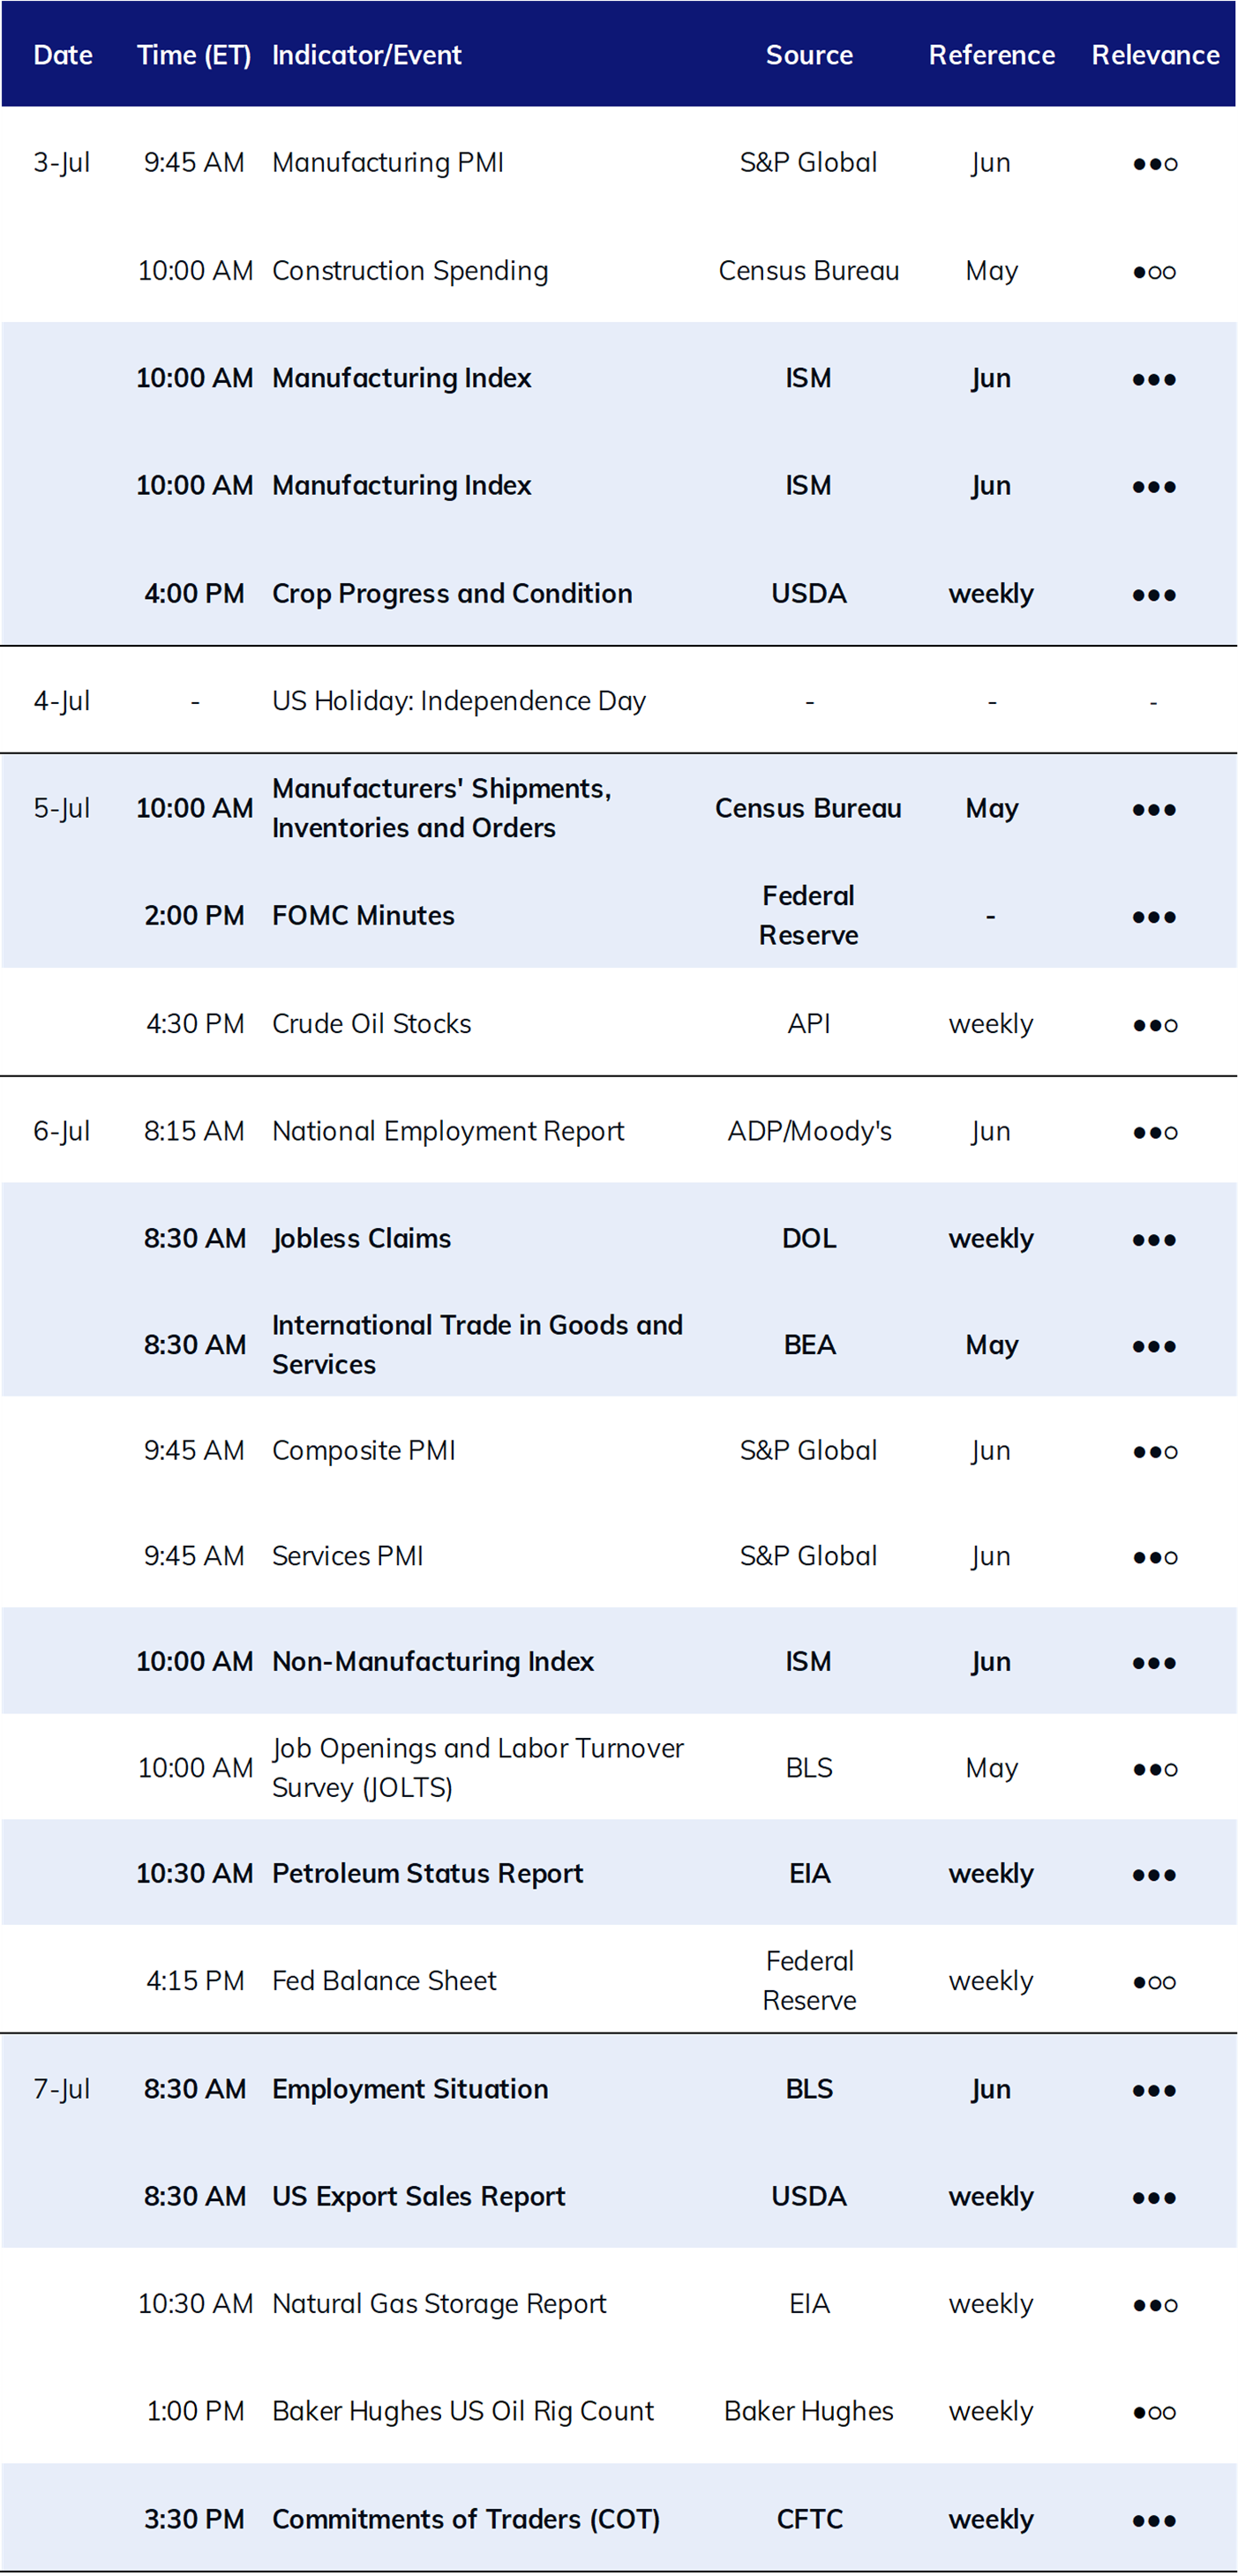Open the FOMC Minutes event
The width and height of the screenshot is (1238, 2576).
(363, 915)
